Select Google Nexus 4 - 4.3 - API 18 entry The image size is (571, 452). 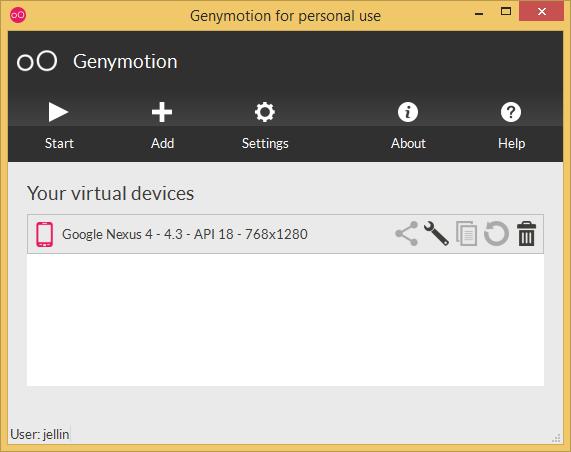click(285, 234)
